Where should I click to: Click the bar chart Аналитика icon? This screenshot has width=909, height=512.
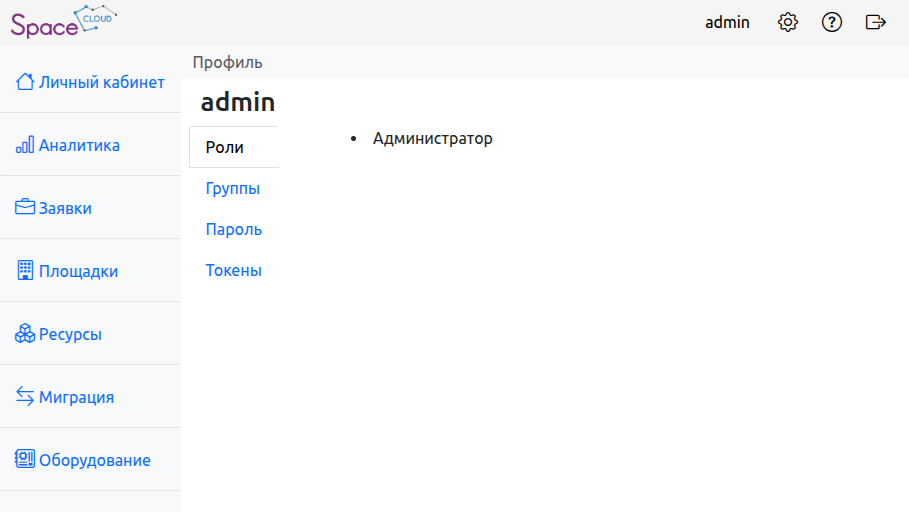25,145
